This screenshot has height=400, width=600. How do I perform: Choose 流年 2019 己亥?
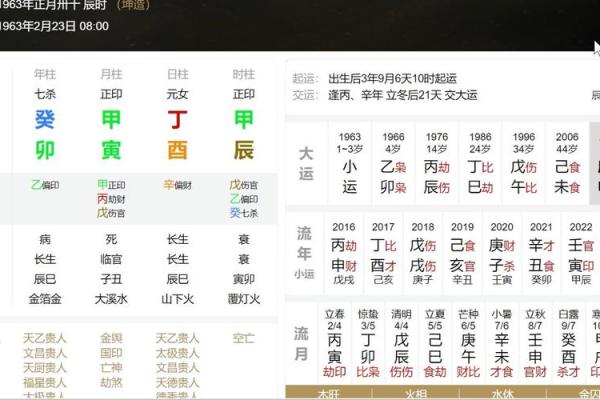tap(462, 253)
